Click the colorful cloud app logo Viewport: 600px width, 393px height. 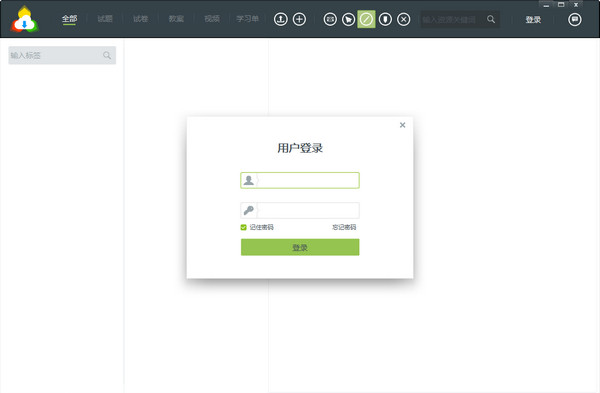coord(24,19)
